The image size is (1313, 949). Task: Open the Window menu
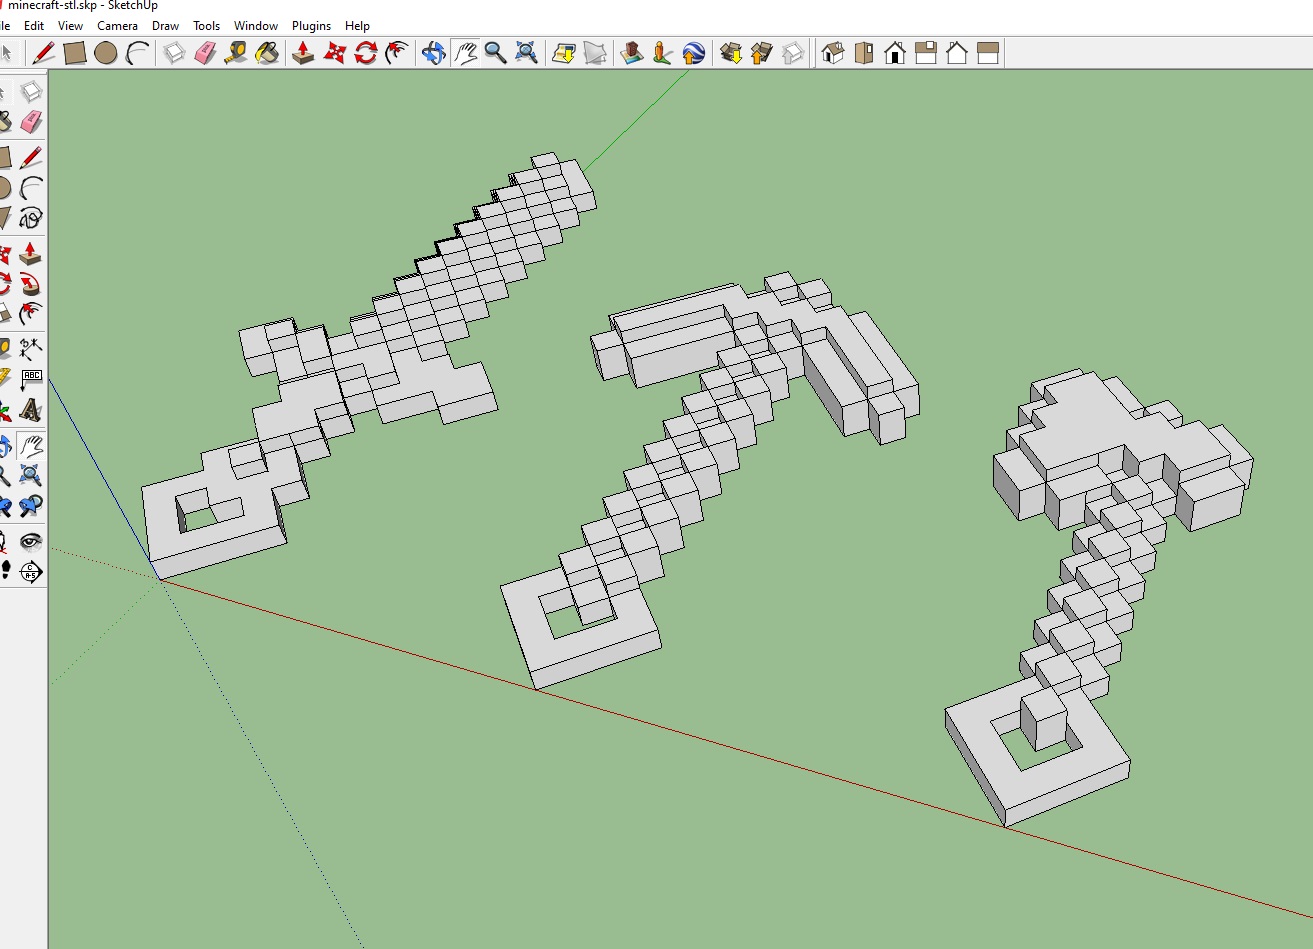point(256,26)
